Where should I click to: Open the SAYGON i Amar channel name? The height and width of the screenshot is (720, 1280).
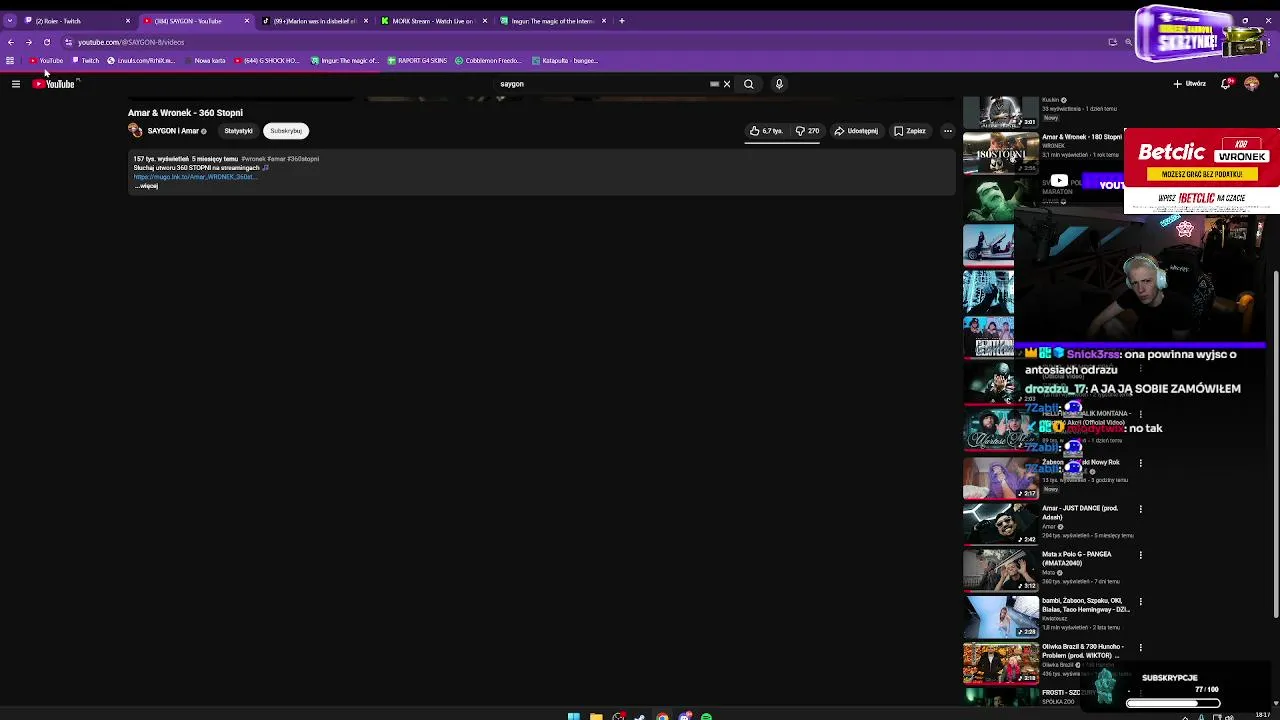click(x=173, y=131)
